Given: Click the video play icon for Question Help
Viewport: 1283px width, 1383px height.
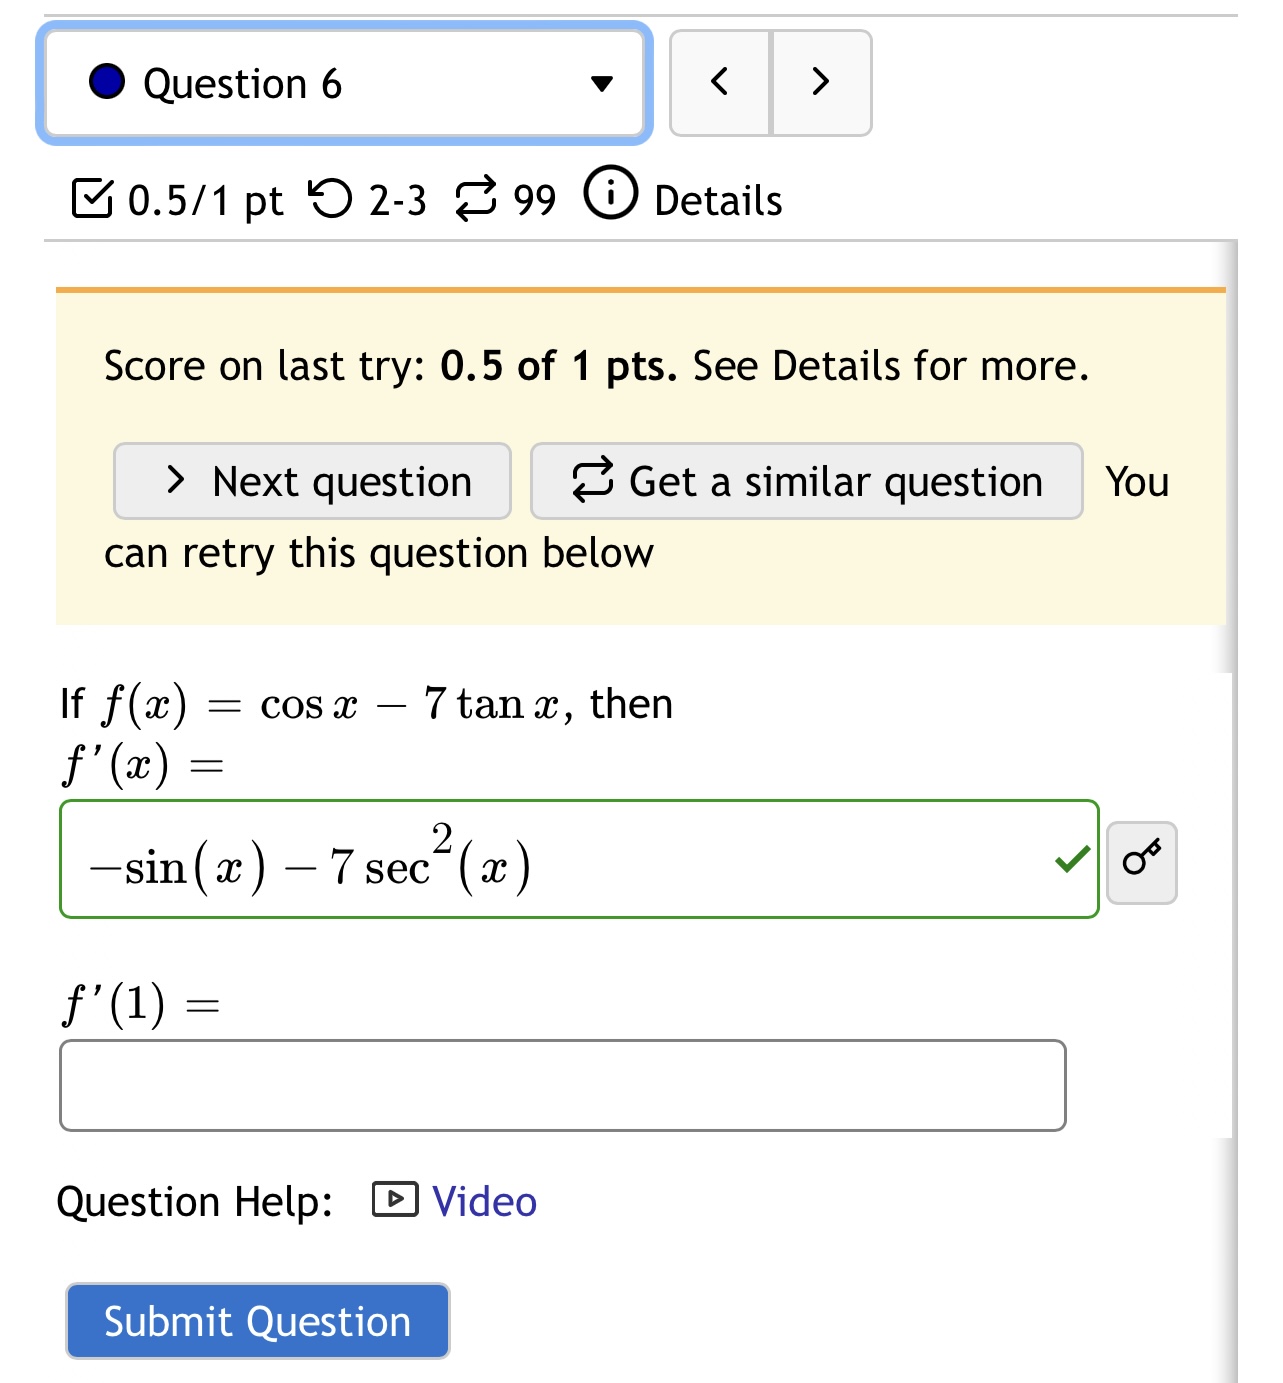Looking at the screenshot, I should click(x=394, y=1200).
